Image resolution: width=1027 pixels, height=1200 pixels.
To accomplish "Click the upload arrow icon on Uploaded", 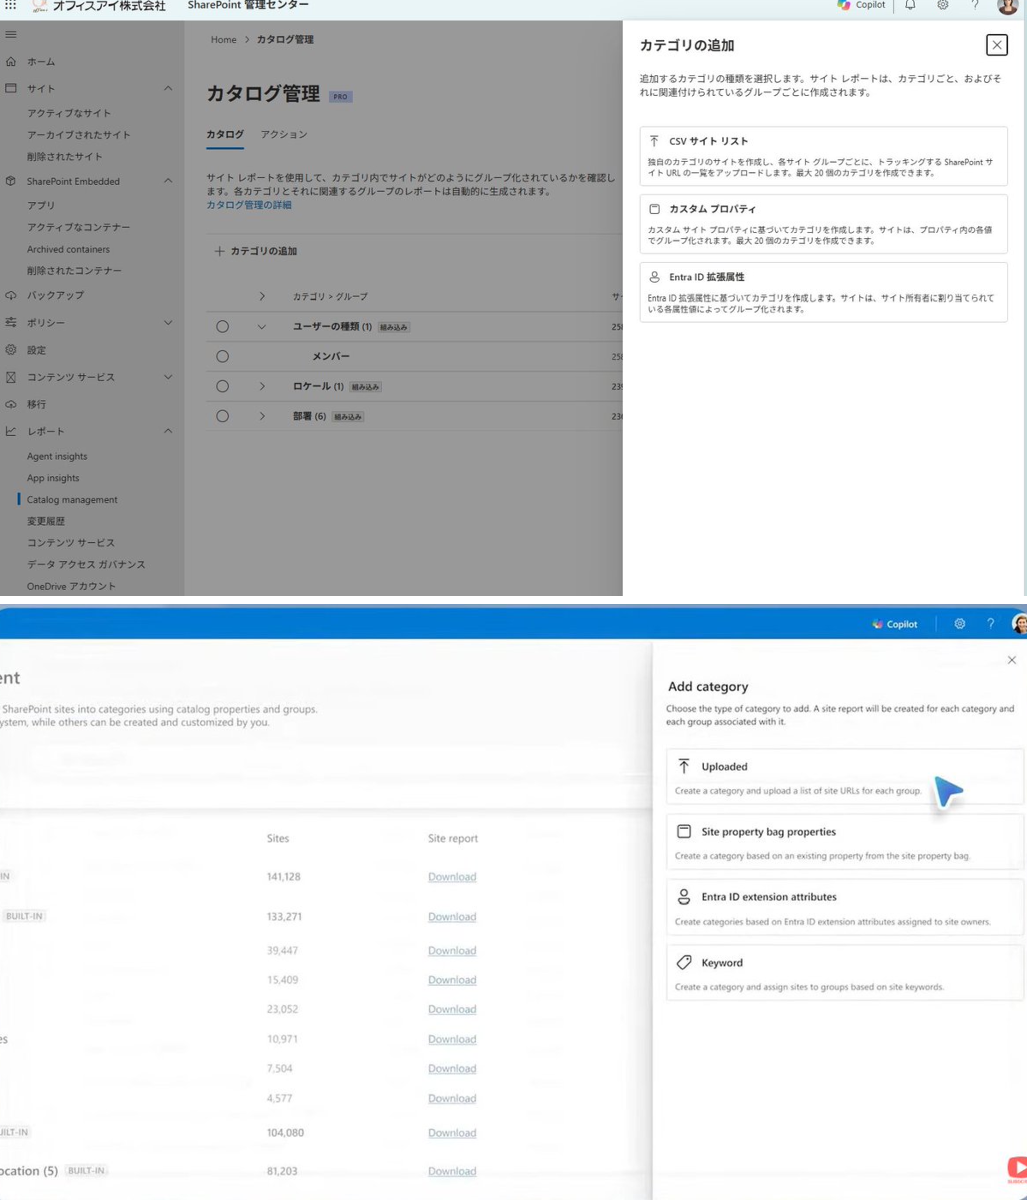I will point(684,766).
